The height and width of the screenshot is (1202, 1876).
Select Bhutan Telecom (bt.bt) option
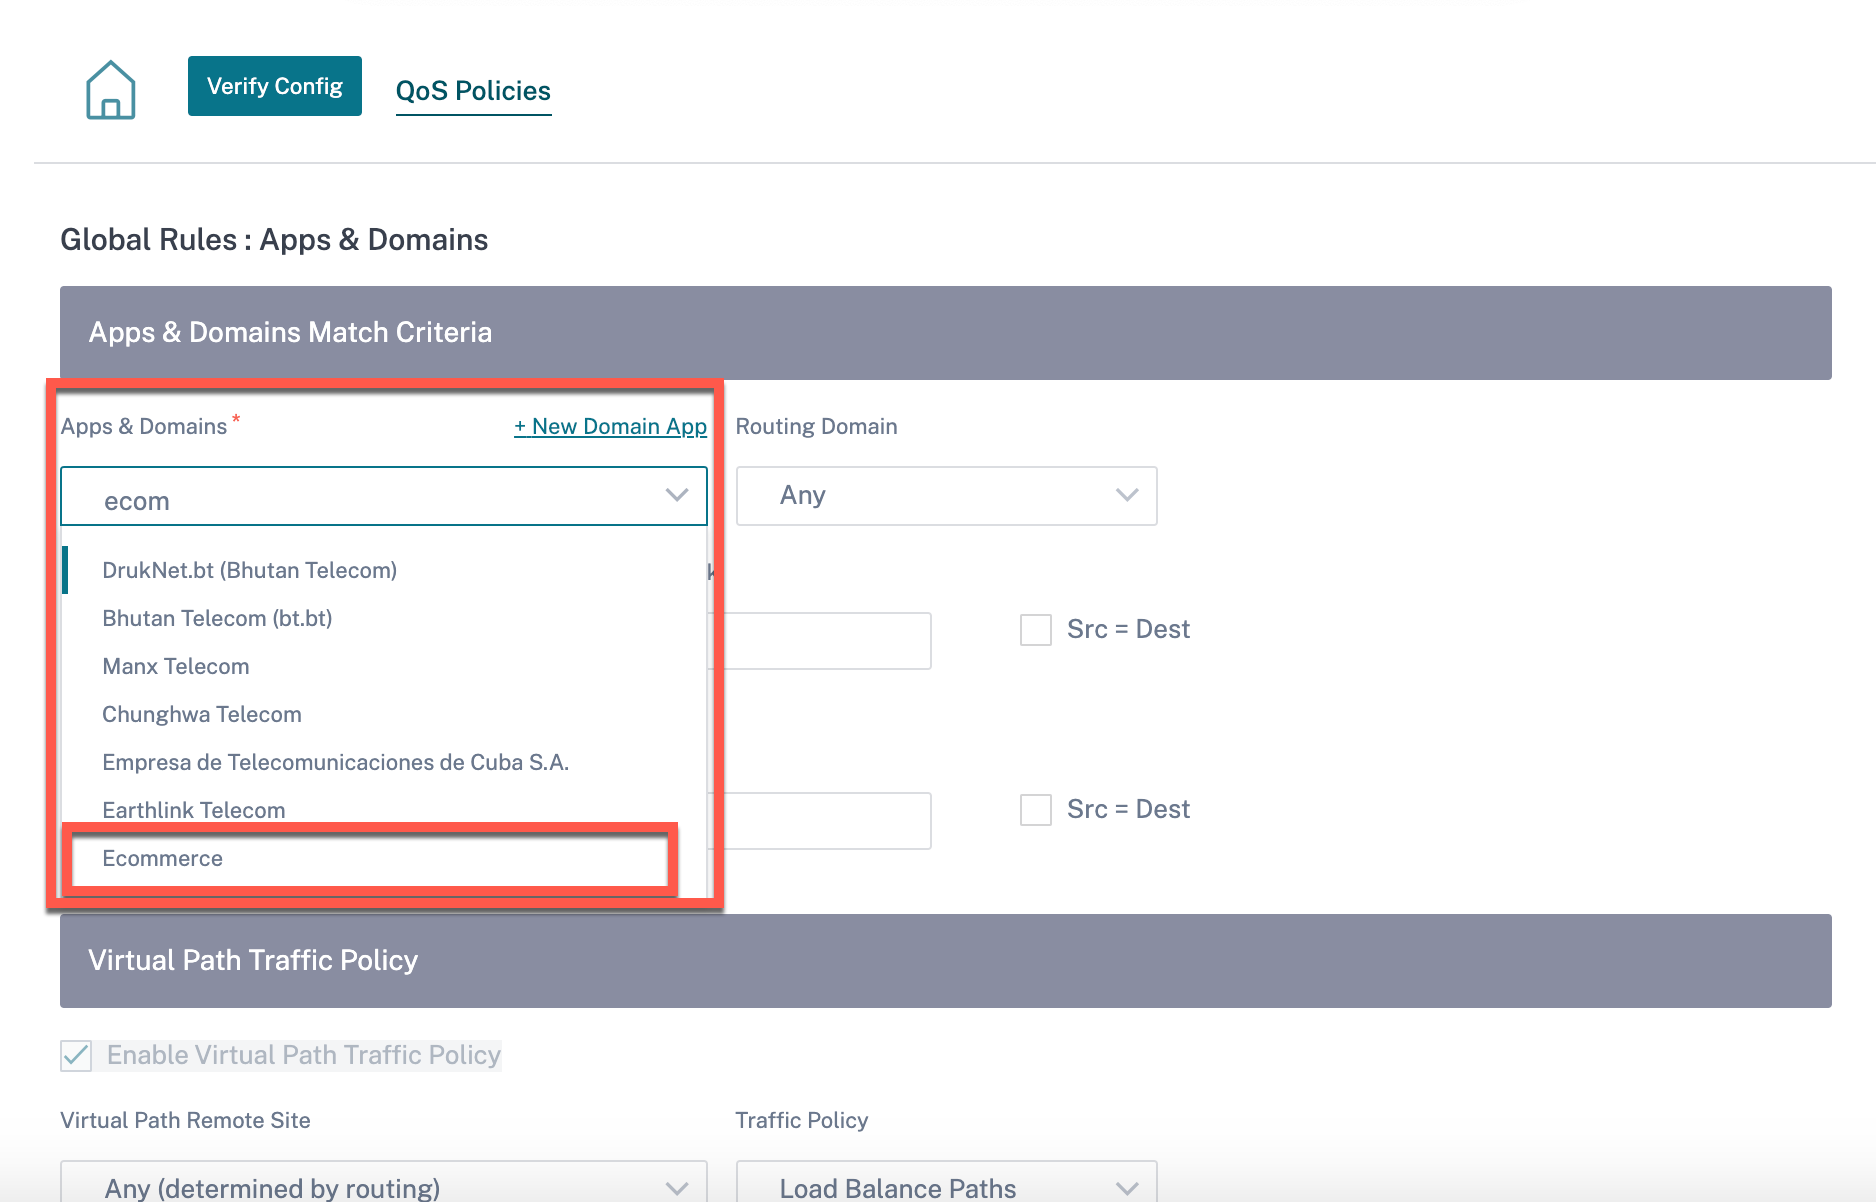coord(384,618)
